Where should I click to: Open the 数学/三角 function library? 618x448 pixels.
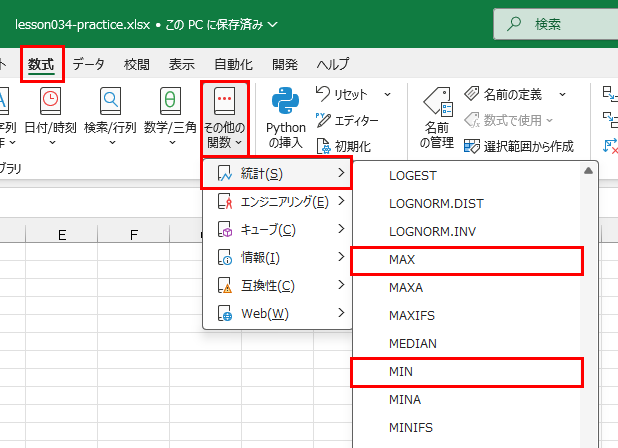170,116
